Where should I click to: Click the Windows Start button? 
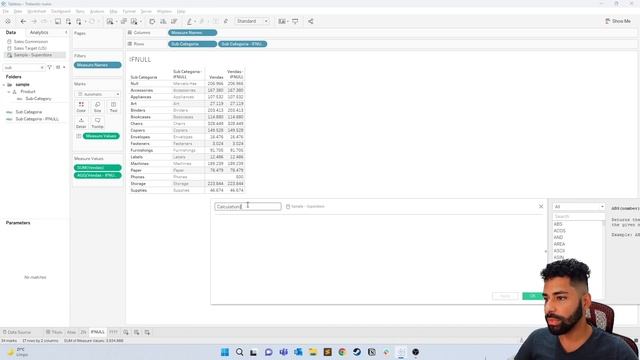[x=224, y=352]
